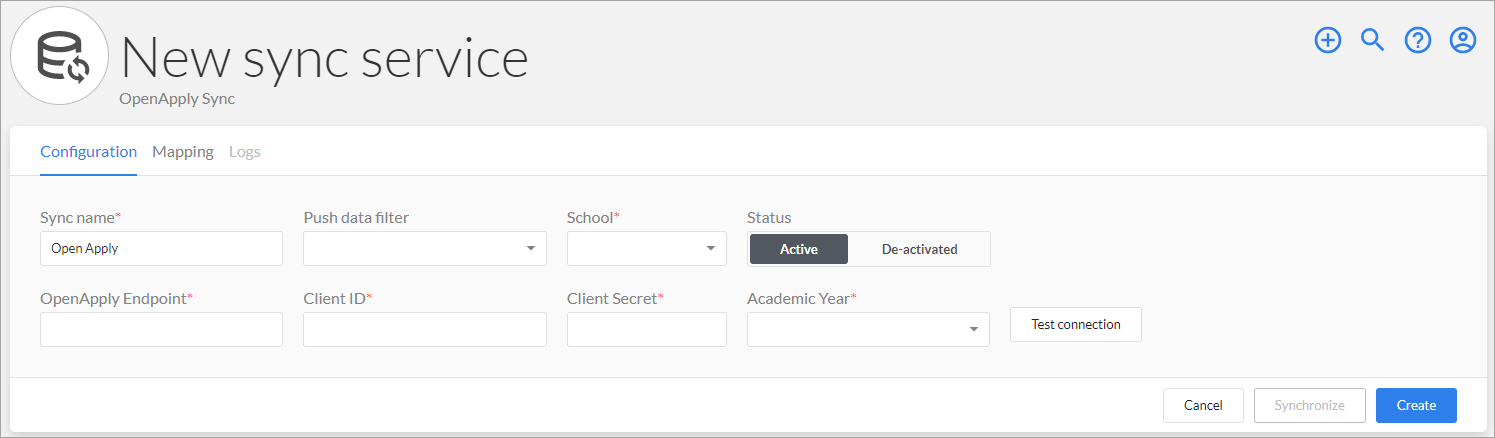The height and width of the screenshot is (438, 1495).
Task: Click the Test connection button
Action: (1076, 325)
